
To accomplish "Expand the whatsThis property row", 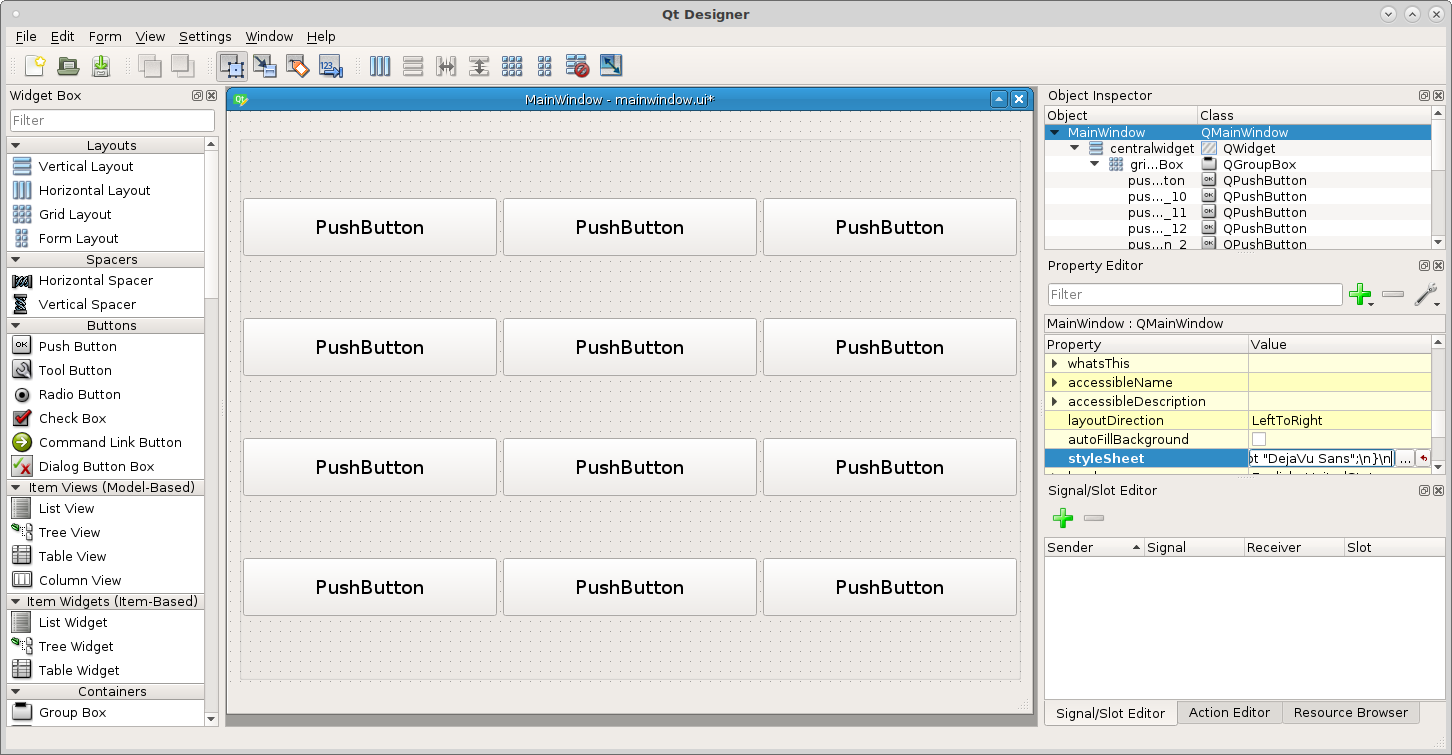I will [1054, 363].
